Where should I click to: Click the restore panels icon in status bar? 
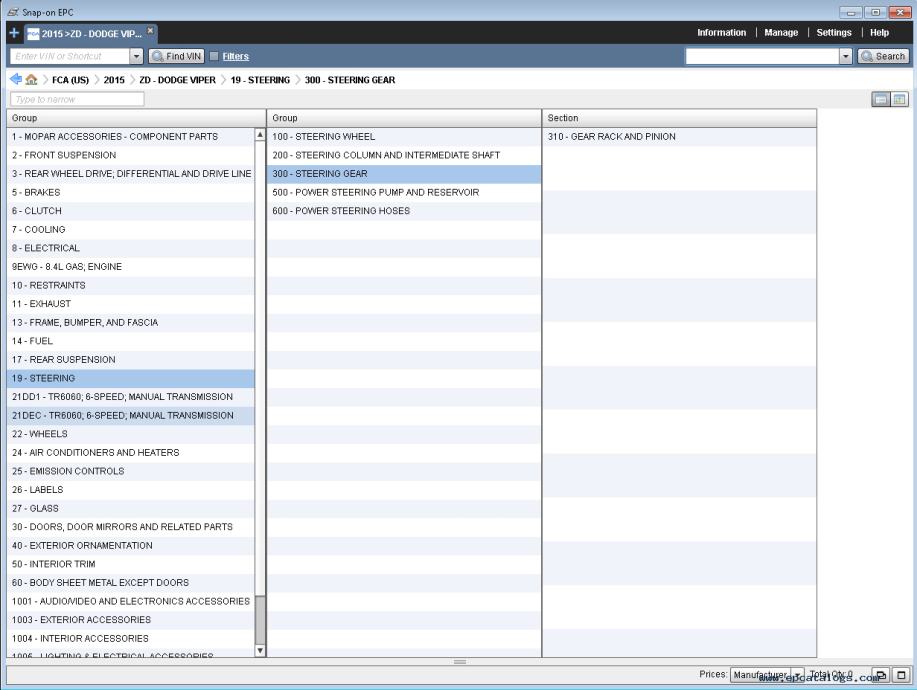coord(881,676)
